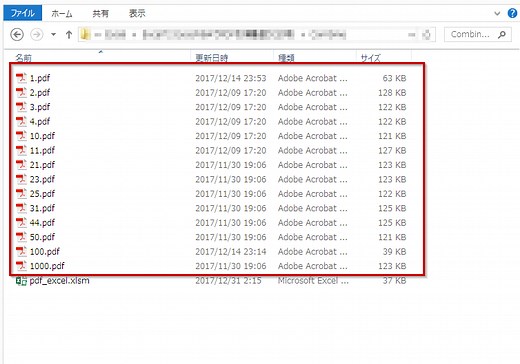Select the pdf_excel.xlsm Excel icon
This screenshot has width=520, height=364.
tap(21, 281)
